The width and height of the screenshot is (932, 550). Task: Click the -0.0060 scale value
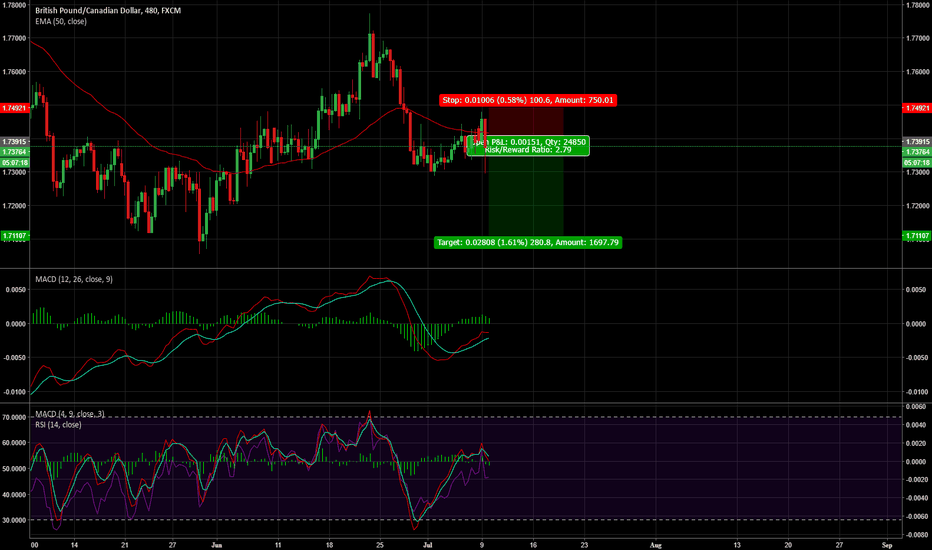(915, 517)
